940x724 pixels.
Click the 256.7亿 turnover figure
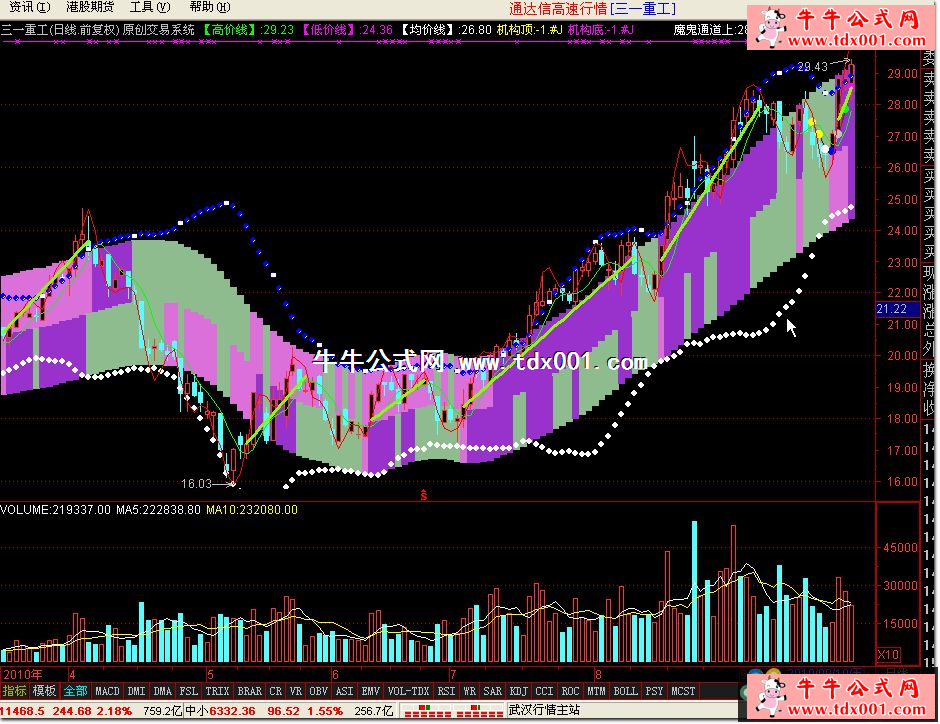(x=373, y=711)
